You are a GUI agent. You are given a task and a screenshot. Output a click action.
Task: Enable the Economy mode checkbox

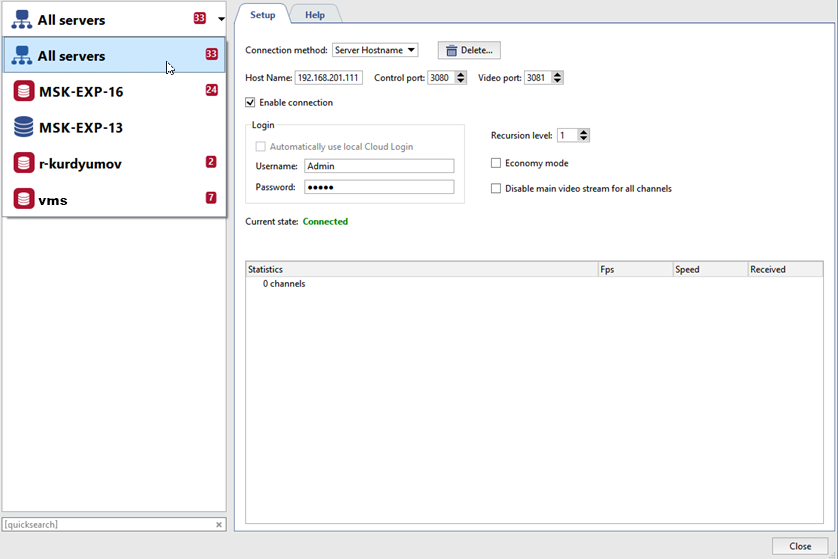(496, 163)
